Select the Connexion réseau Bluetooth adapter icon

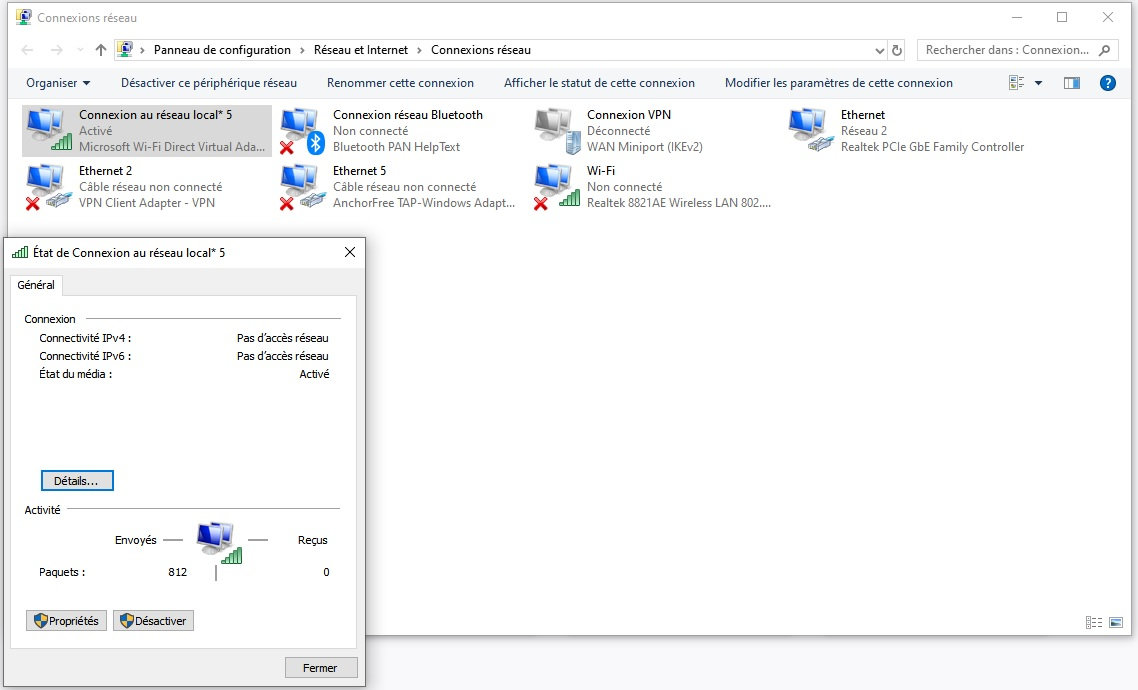pos(303,131)
